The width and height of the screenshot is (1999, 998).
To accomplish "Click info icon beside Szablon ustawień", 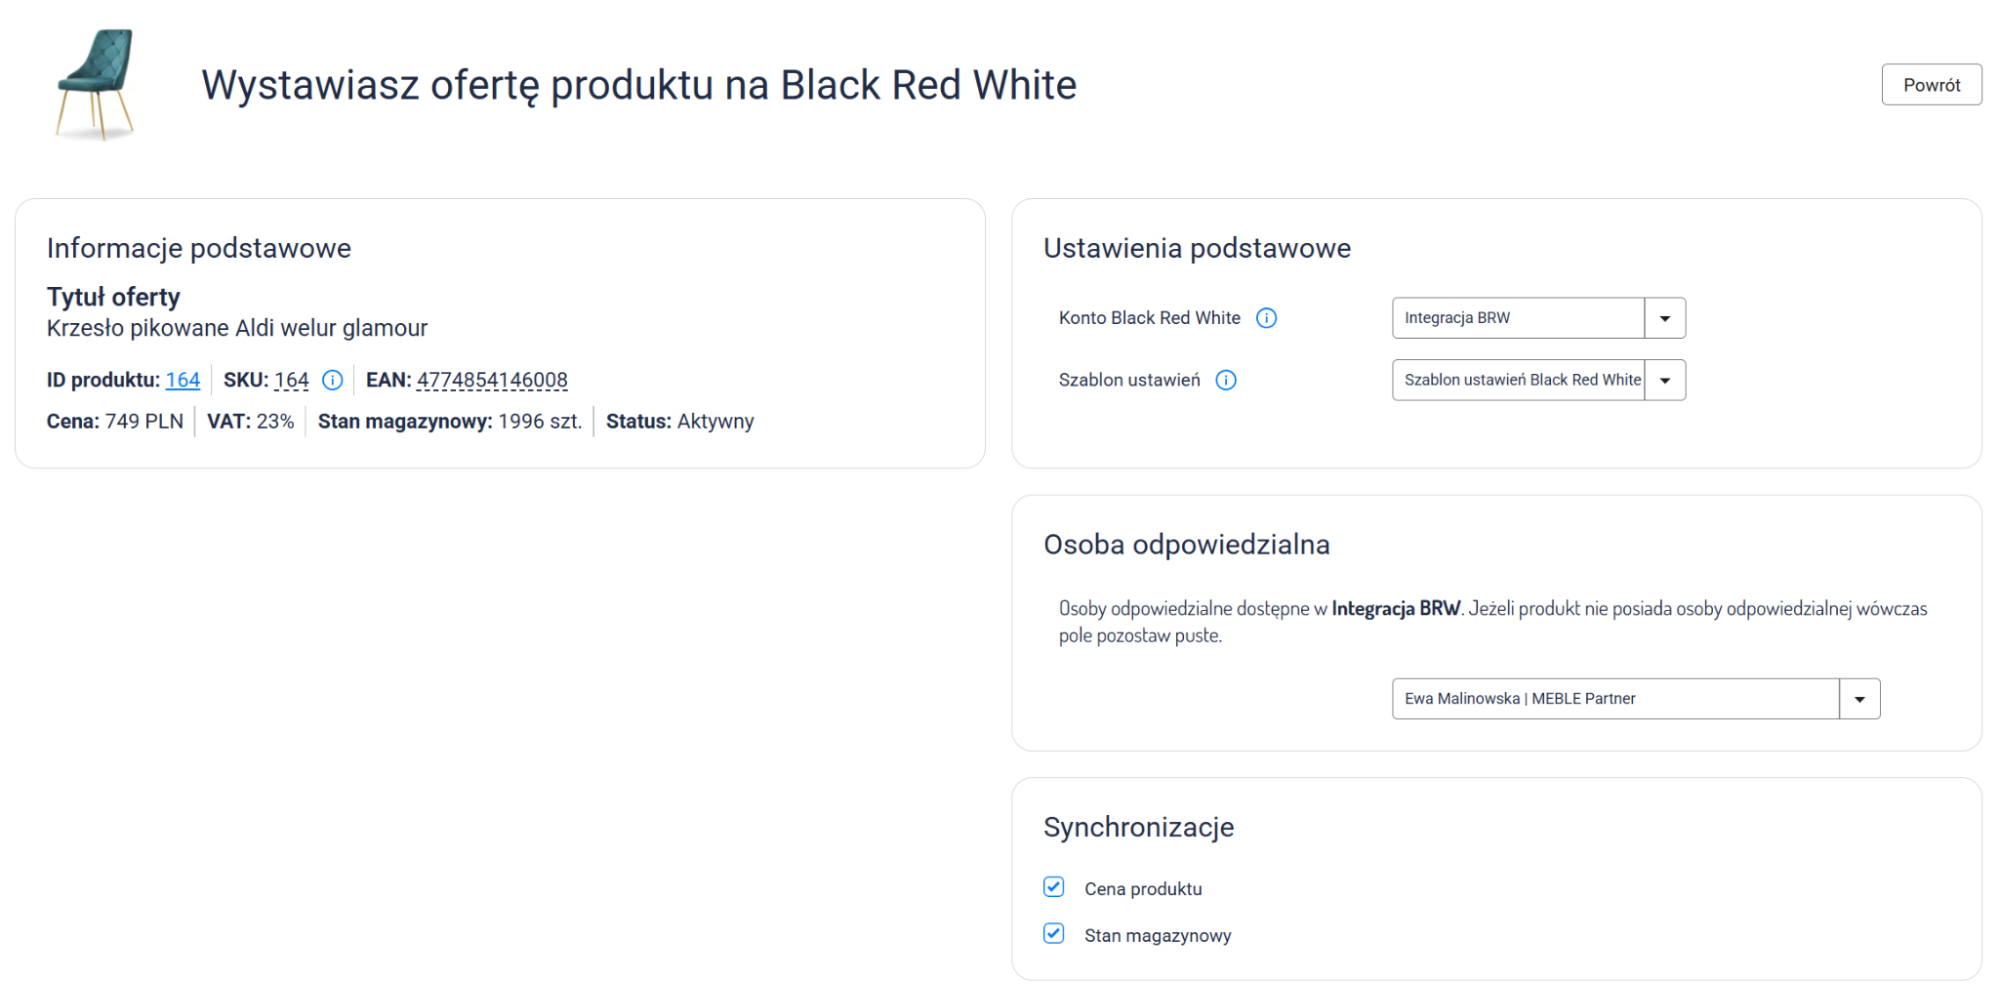I will coord(1226,380).
